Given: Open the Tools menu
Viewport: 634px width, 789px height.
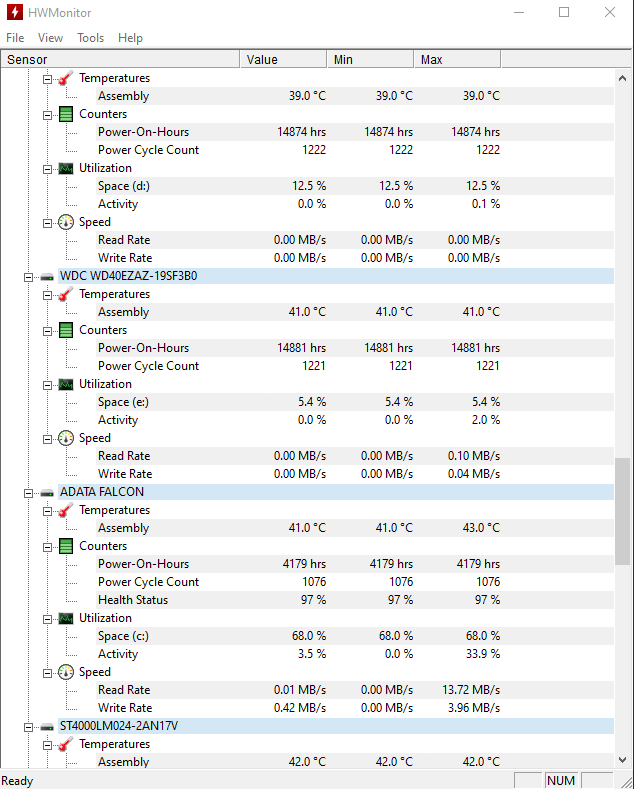Looking at the screenshot, I should [91, 38].
